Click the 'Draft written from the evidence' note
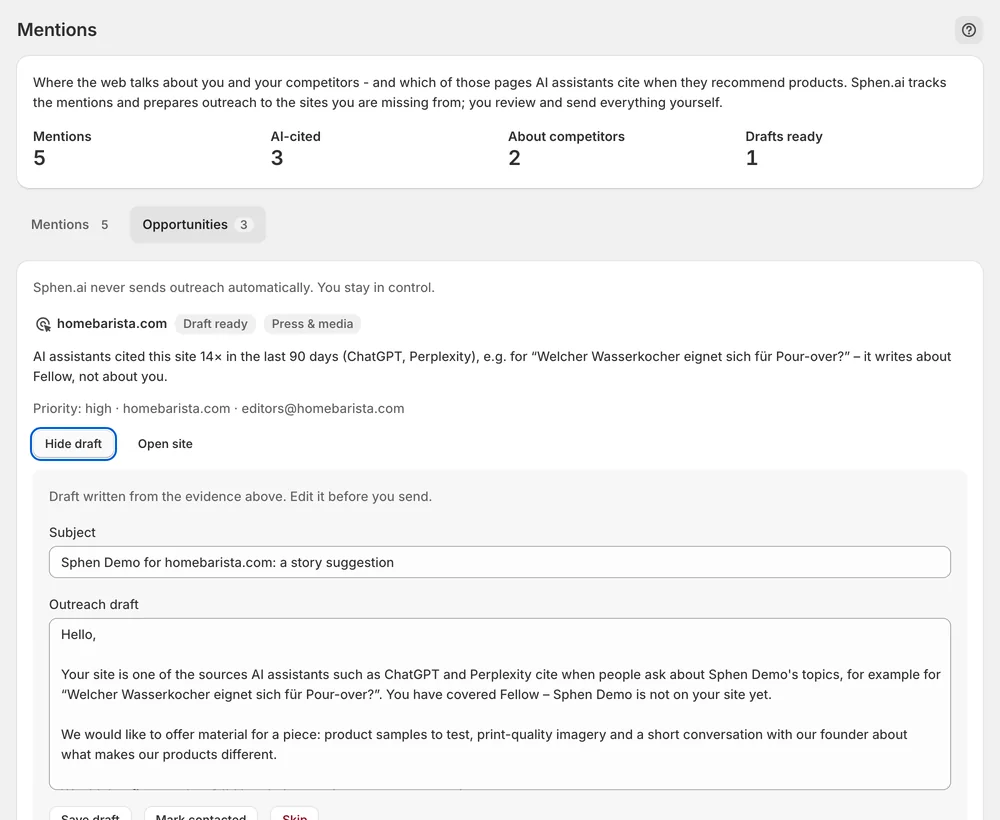This screenshot has height=820, width=1000. click(x=240, y=497)
